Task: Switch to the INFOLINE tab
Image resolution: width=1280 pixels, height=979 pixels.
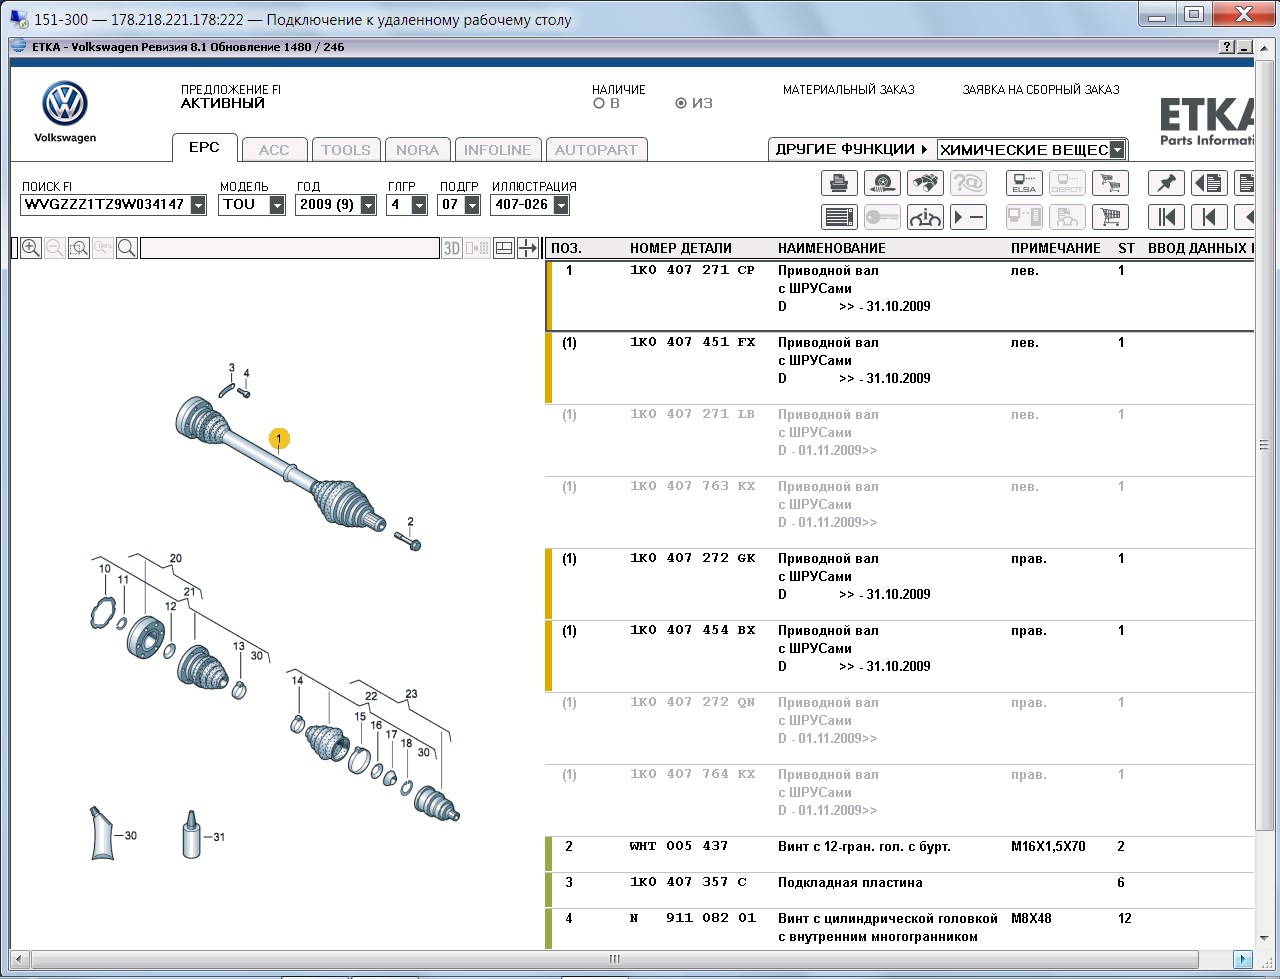Action: tap(498, 150)
